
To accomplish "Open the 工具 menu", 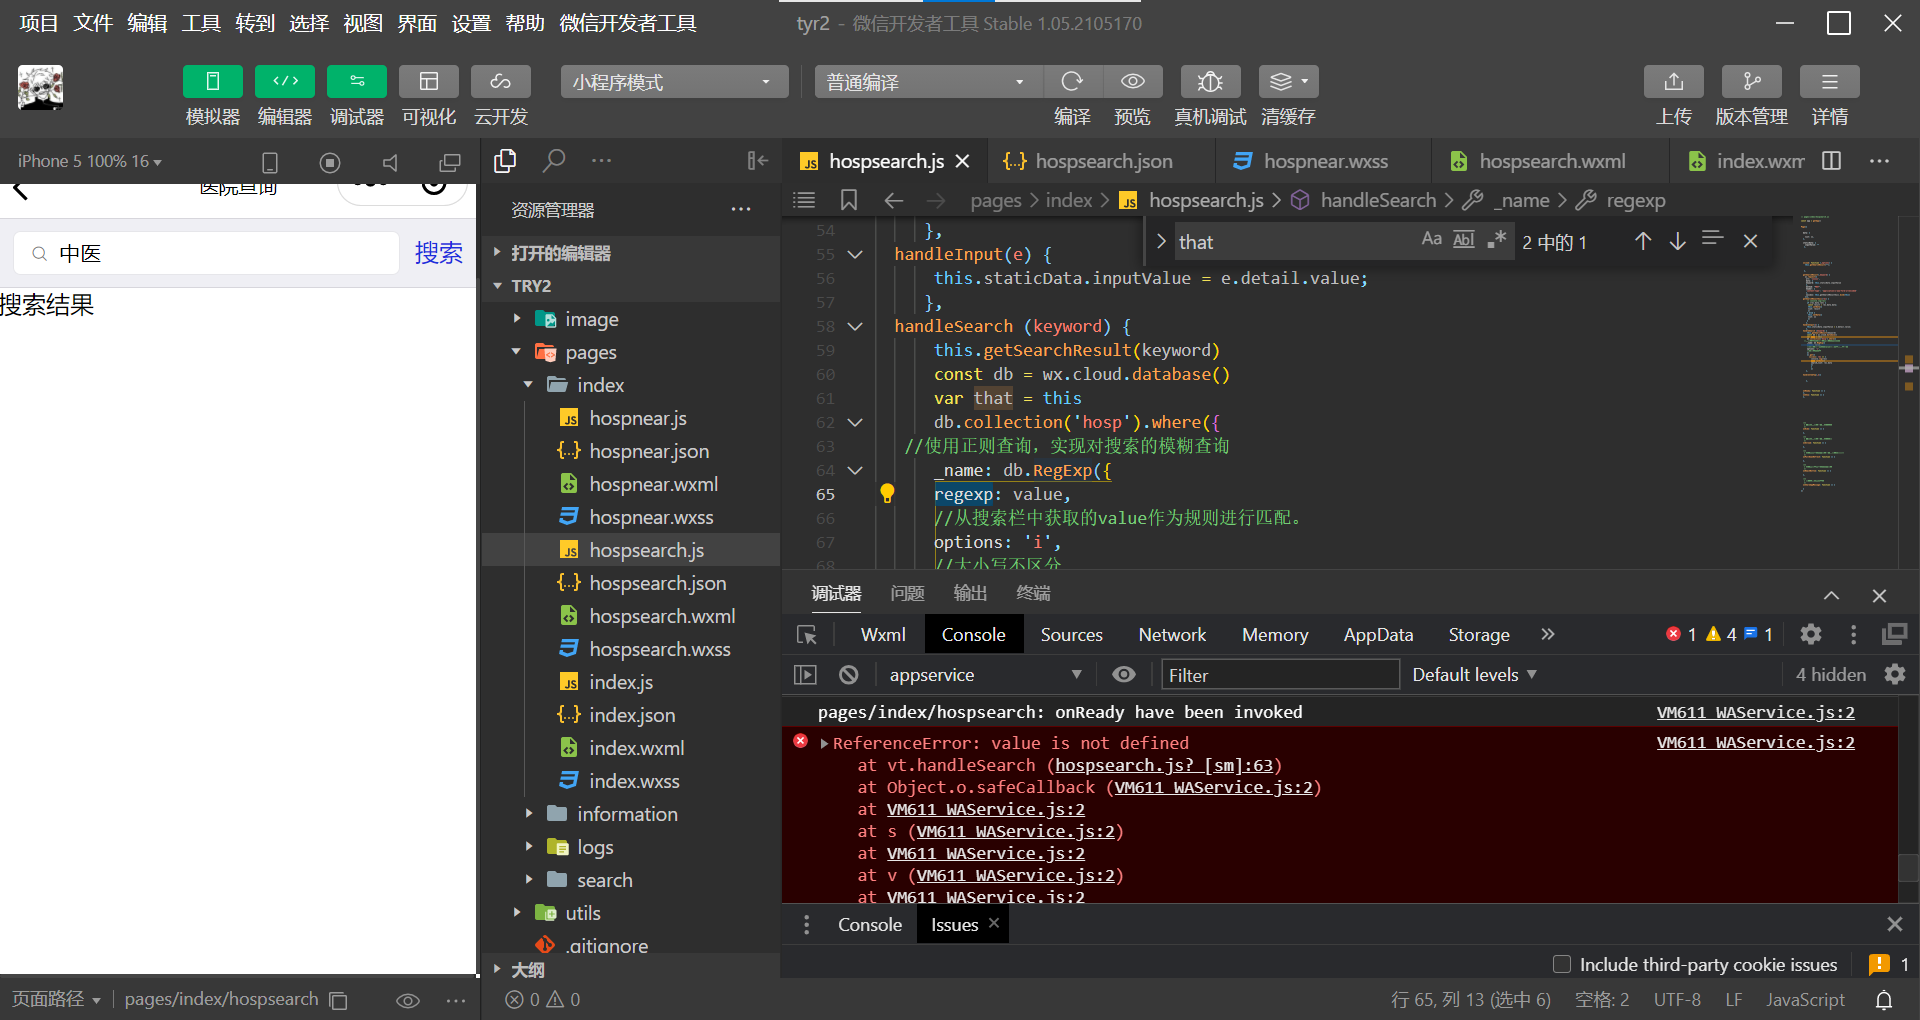I will pyautogui.click(x=201, y=23).
